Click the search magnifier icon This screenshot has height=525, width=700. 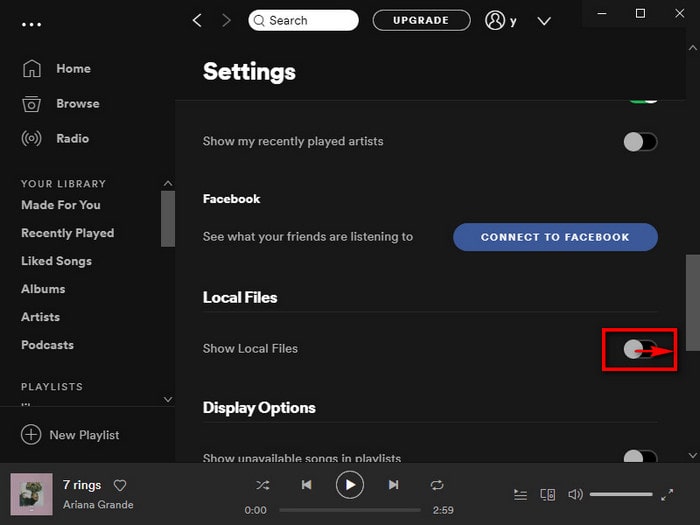[259, 21]
